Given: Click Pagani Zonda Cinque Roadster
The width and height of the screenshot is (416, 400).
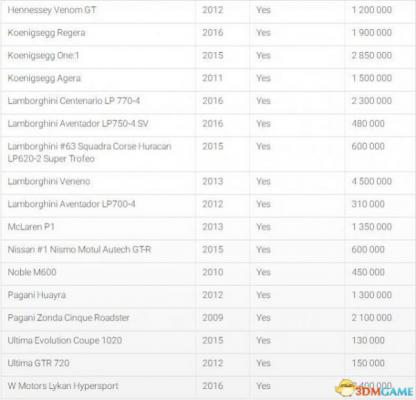Looking at the screenshot, I should pyautogui.click(x=68, y=318).
